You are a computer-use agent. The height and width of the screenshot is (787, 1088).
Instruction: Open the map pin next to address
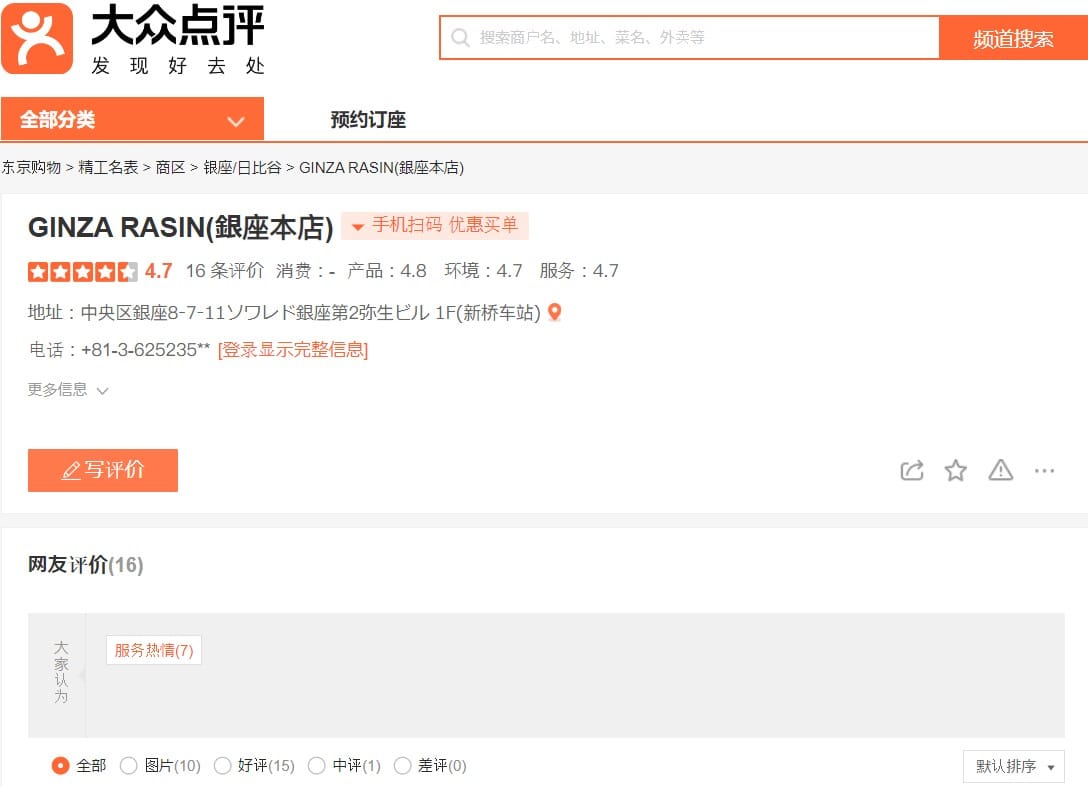[554, 312]
